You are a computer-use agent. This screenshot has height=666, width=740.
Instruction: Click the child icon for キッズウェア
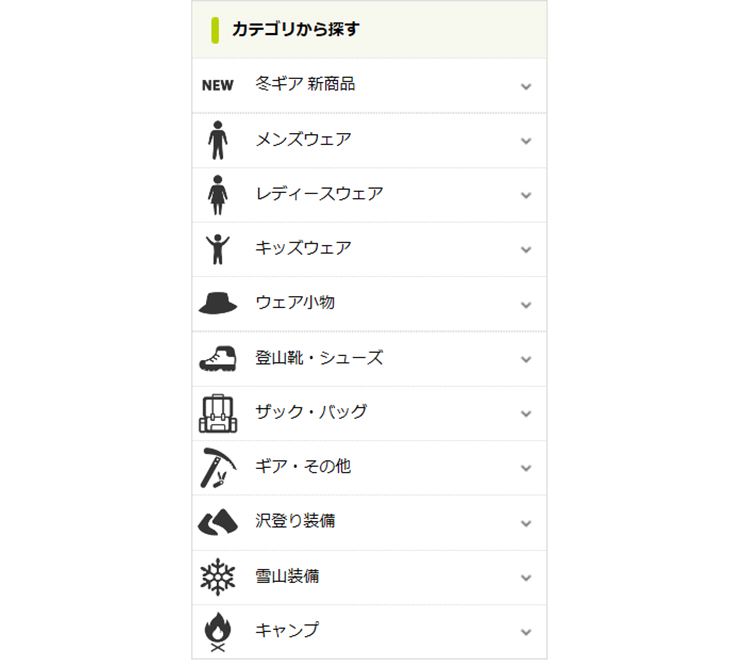218,248
